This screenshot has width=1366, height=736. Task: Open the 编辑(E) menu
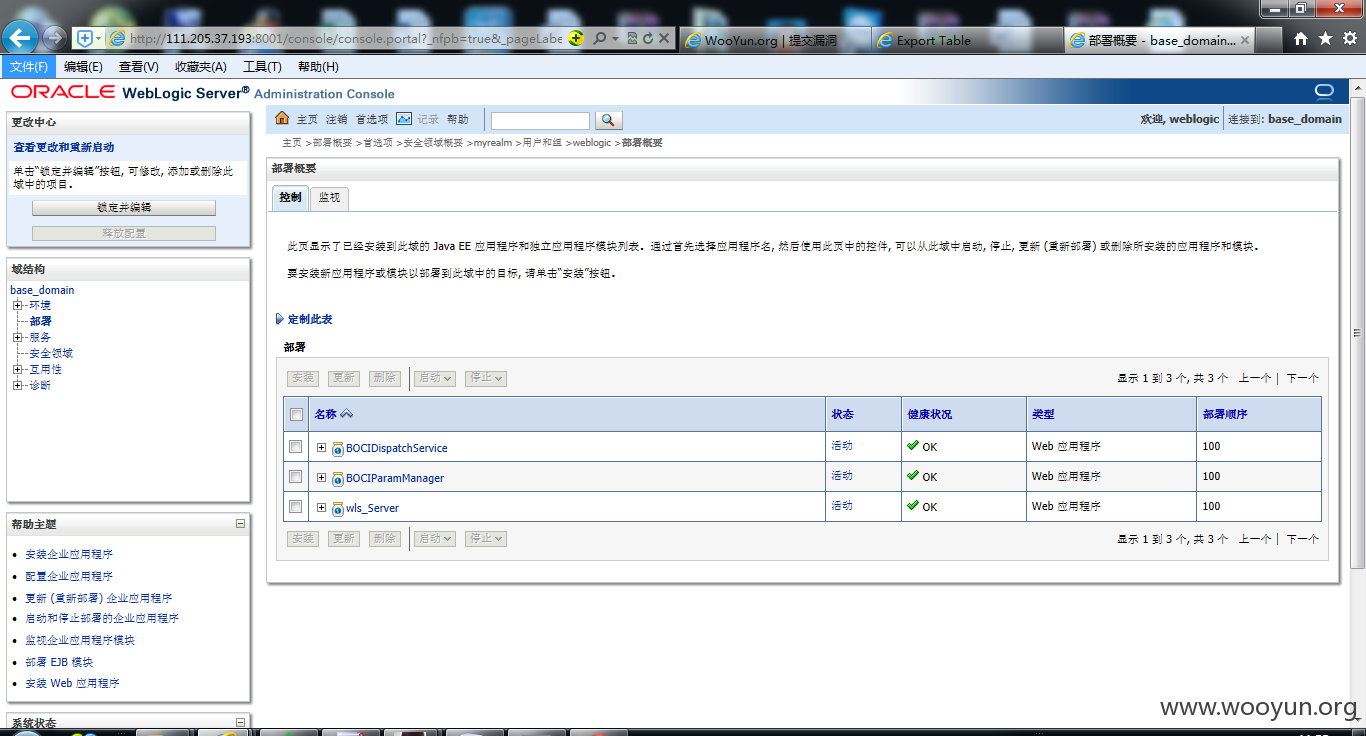(x=83, y=67)
